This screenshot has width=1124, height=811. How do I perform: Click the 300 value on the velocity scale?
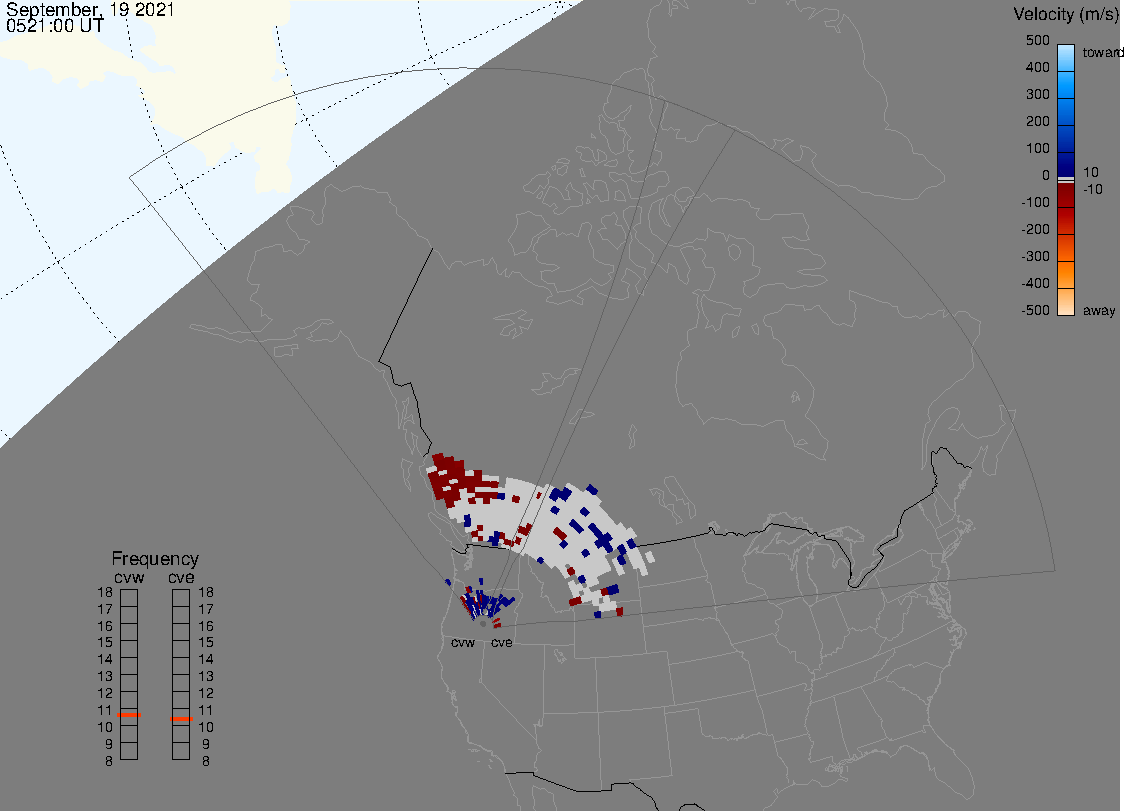(x=1037, y=95)
